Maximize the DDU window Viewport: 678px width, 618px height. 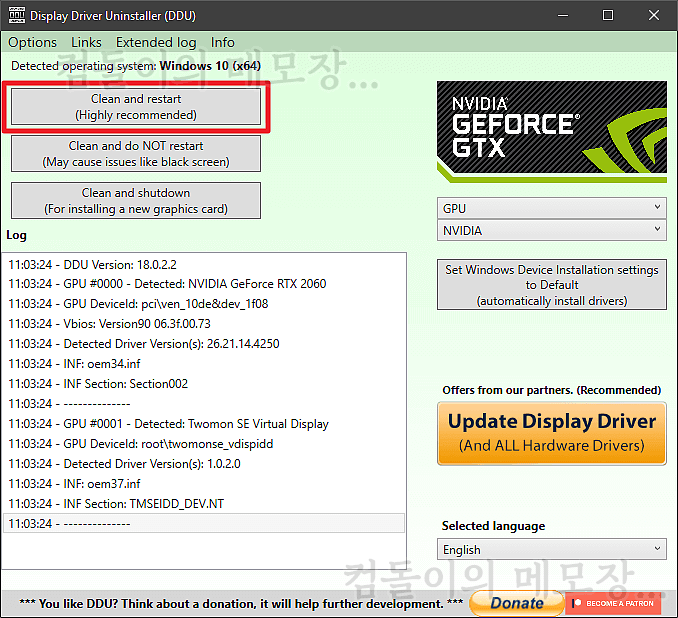(608, 15)
